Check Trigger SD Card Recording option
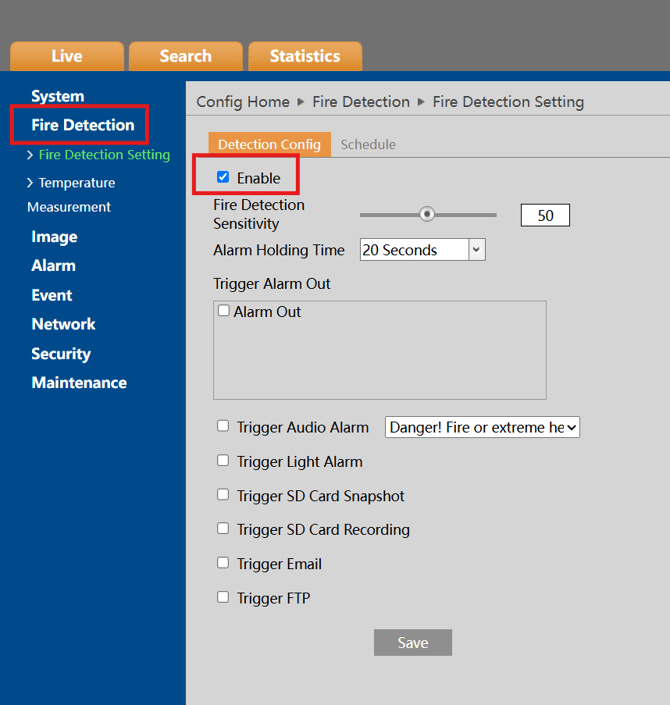670x705 pixels. pos(223,529)
